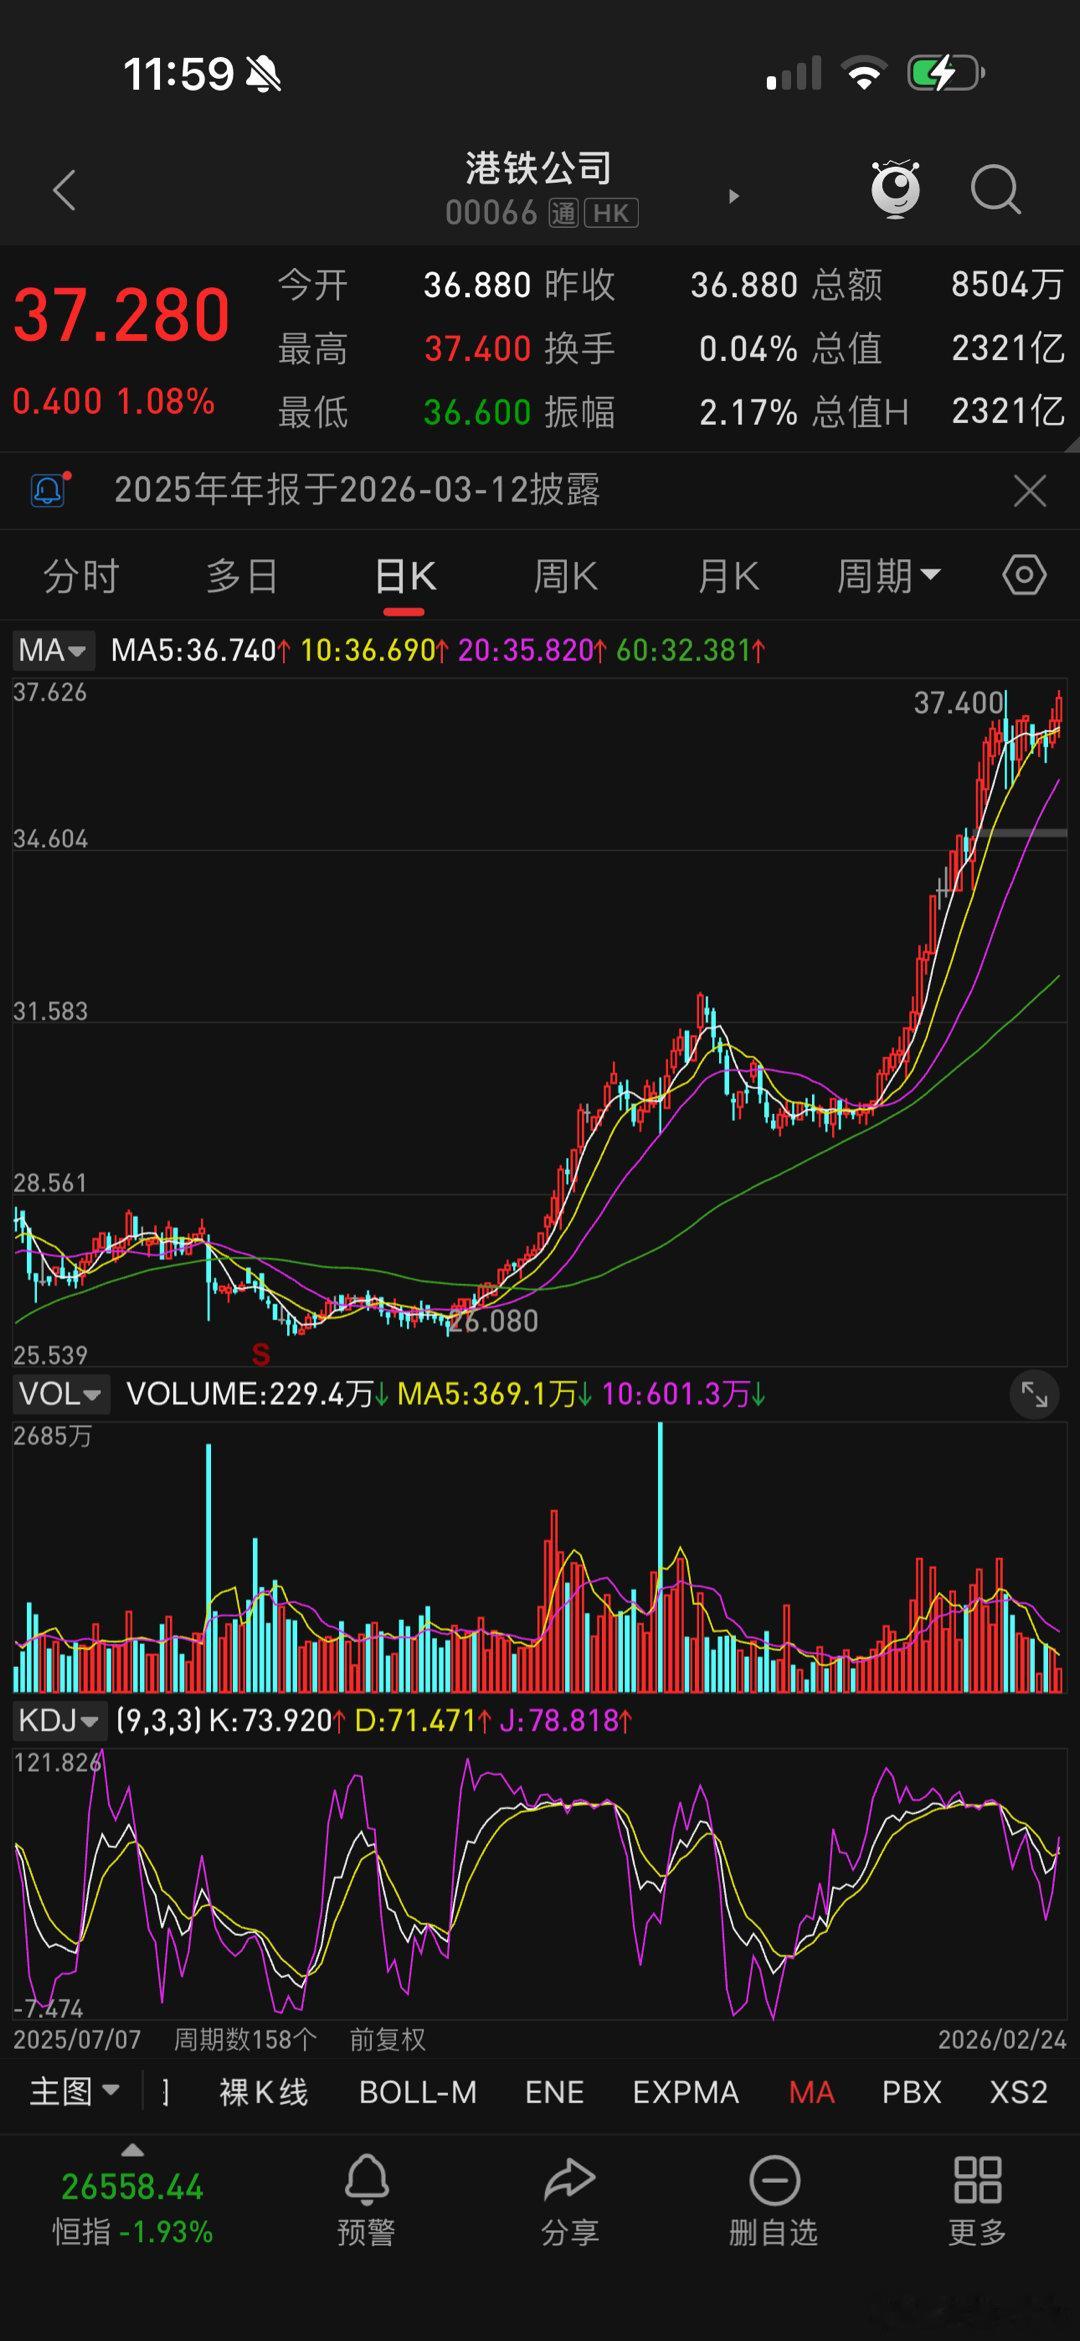Open the search magnifier icon
1080x2341 pixels.
pos(995,189)
